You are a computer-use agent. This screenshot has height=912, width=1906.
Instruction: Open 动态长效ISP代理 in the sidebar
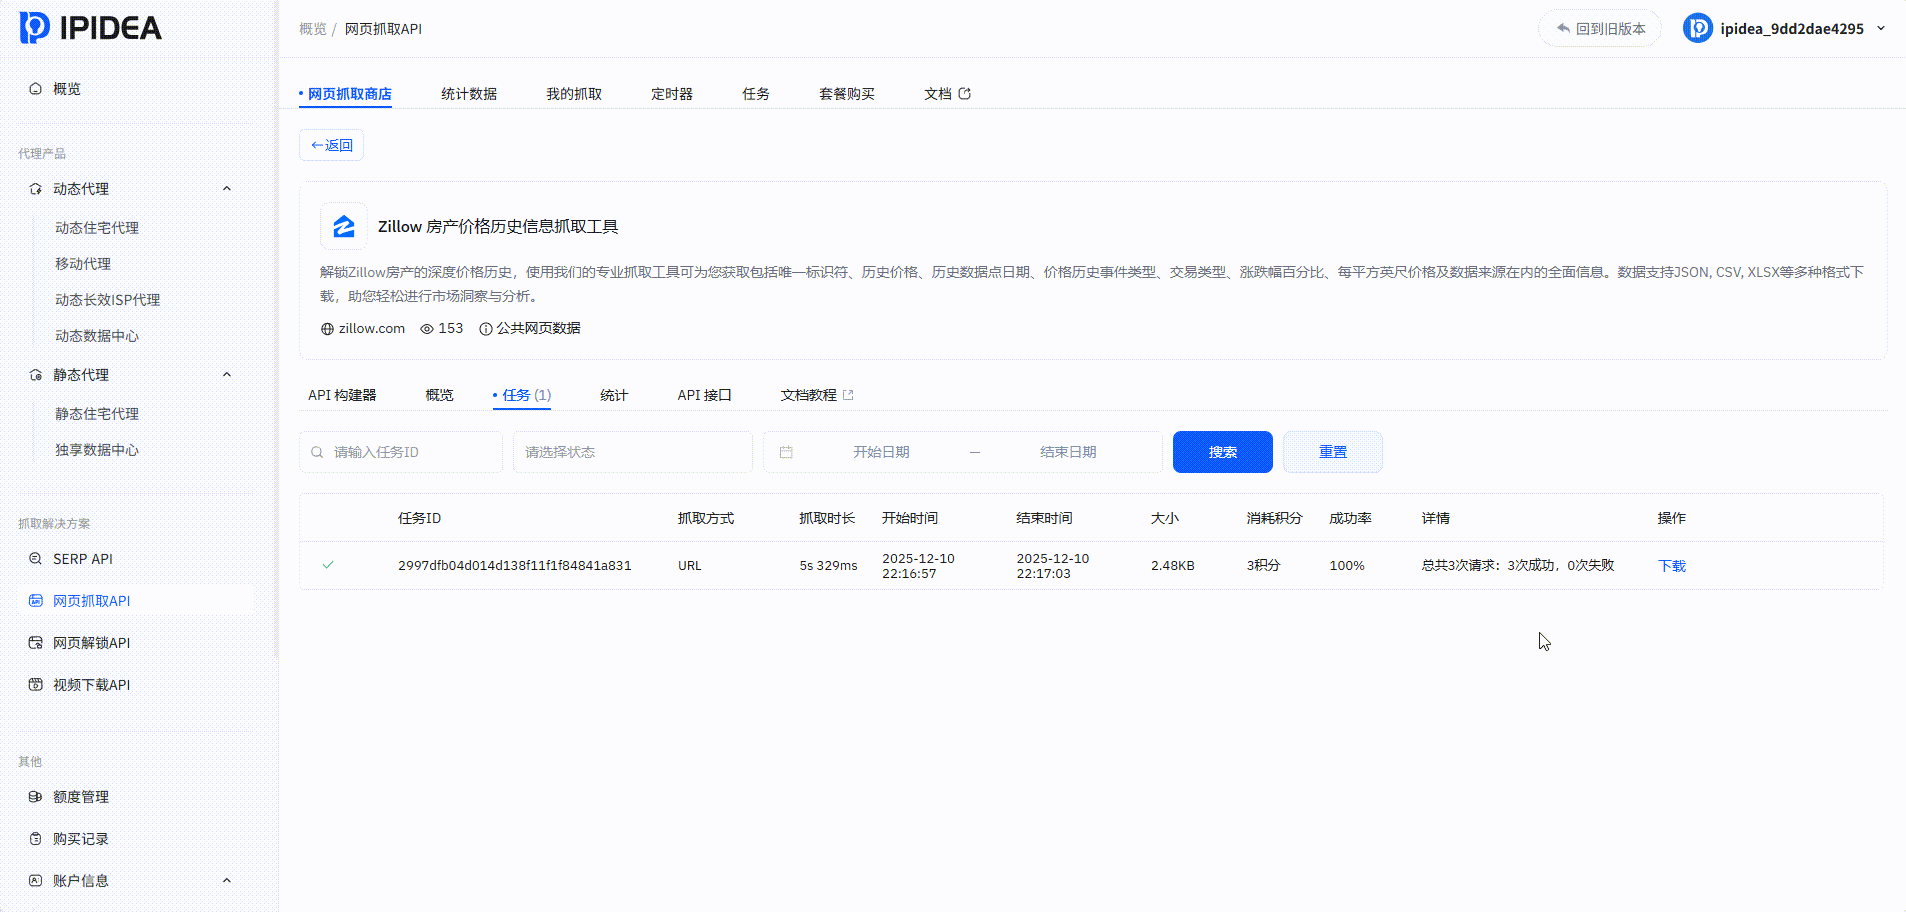coord(108,300)
